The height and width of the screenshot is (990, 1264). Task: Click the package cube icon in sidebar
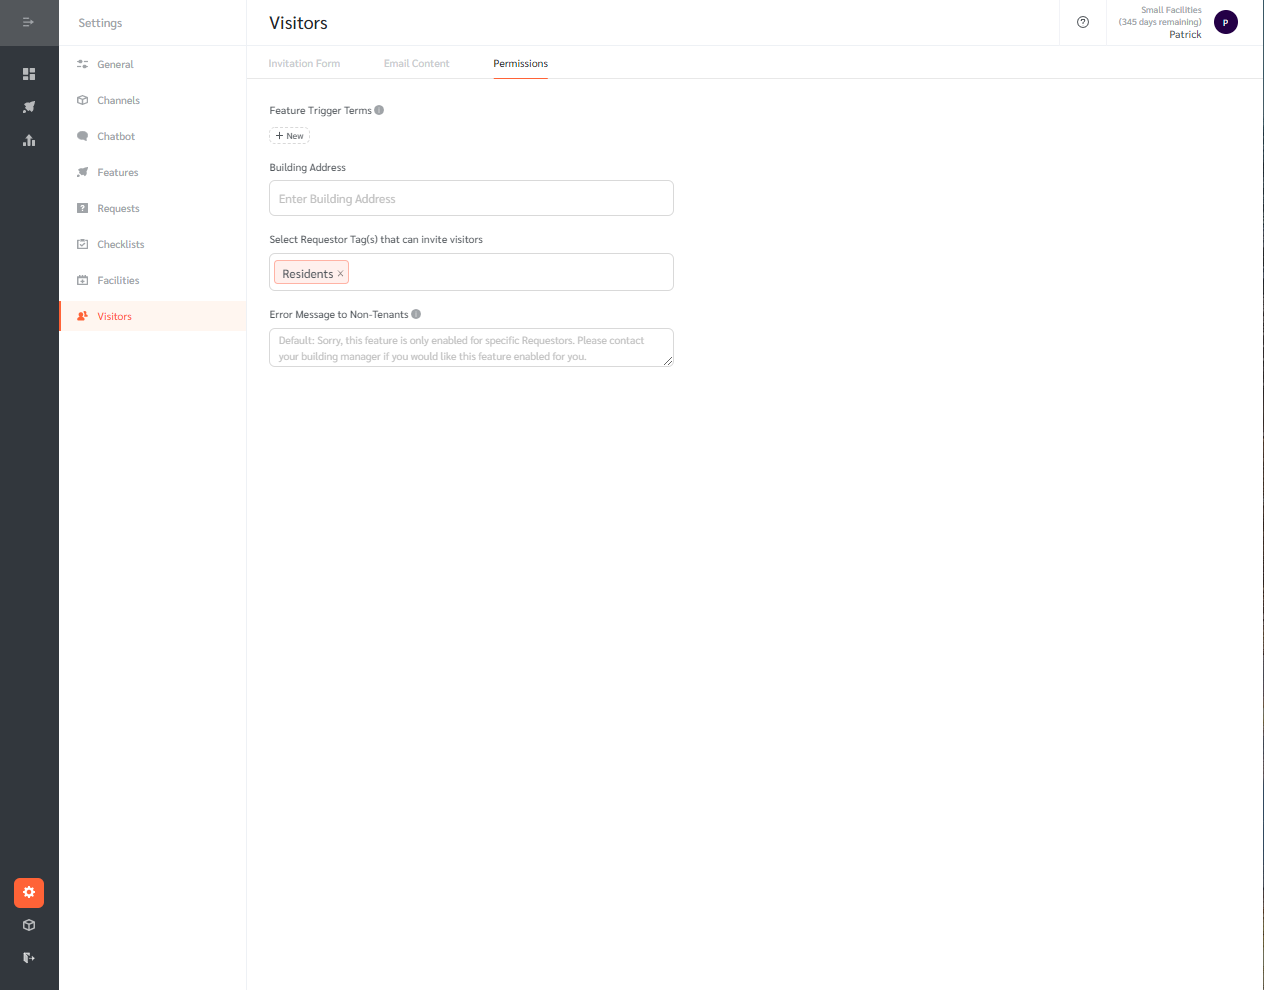click(29, 925)
